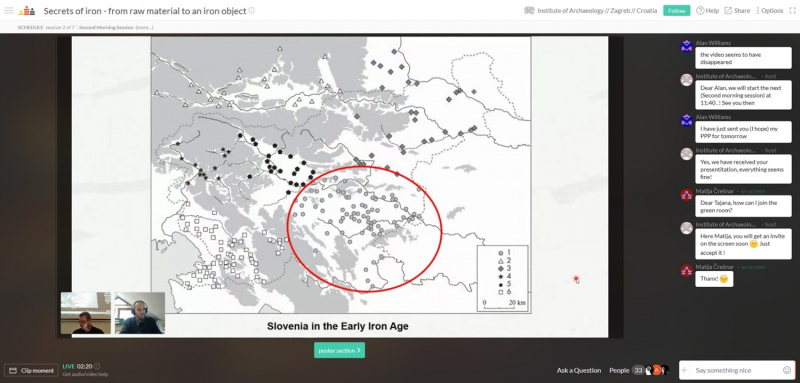Toggle Follow for Institute of Archaeology
The image size is (800, 383).
pos(677,11)
